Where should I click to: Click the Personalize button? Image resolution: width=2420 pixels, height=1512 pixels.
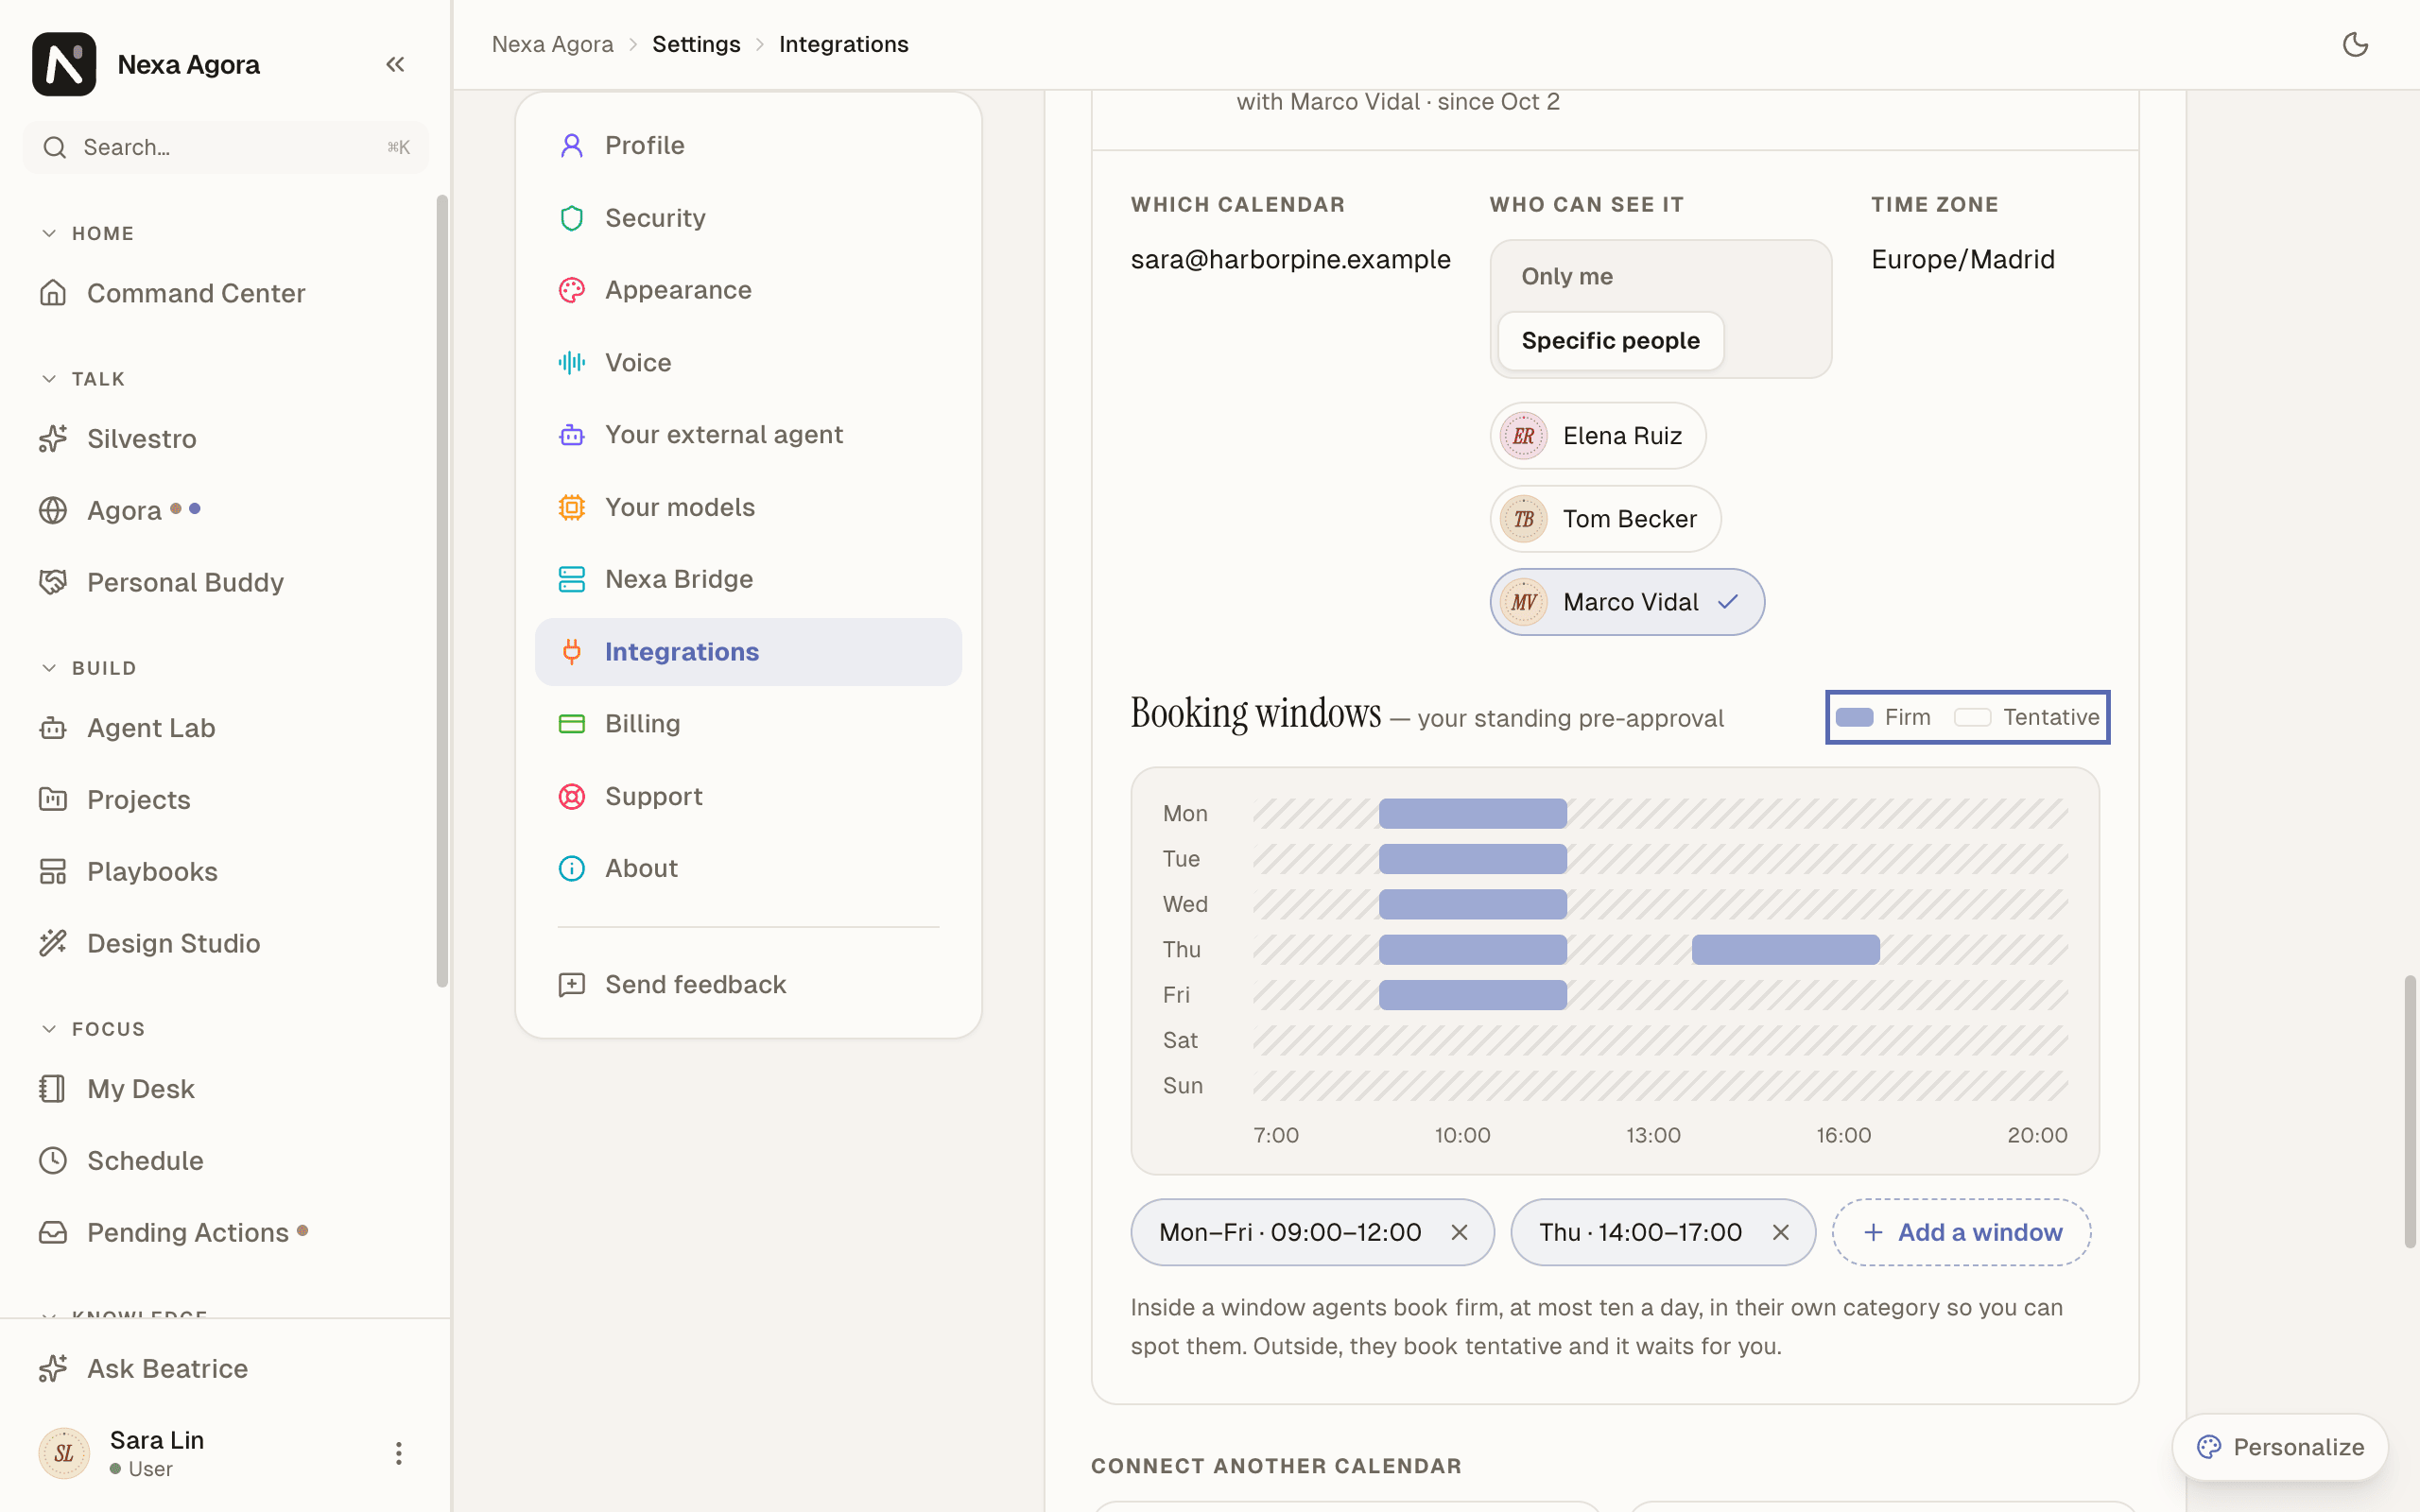(x=2280, y=1447)
